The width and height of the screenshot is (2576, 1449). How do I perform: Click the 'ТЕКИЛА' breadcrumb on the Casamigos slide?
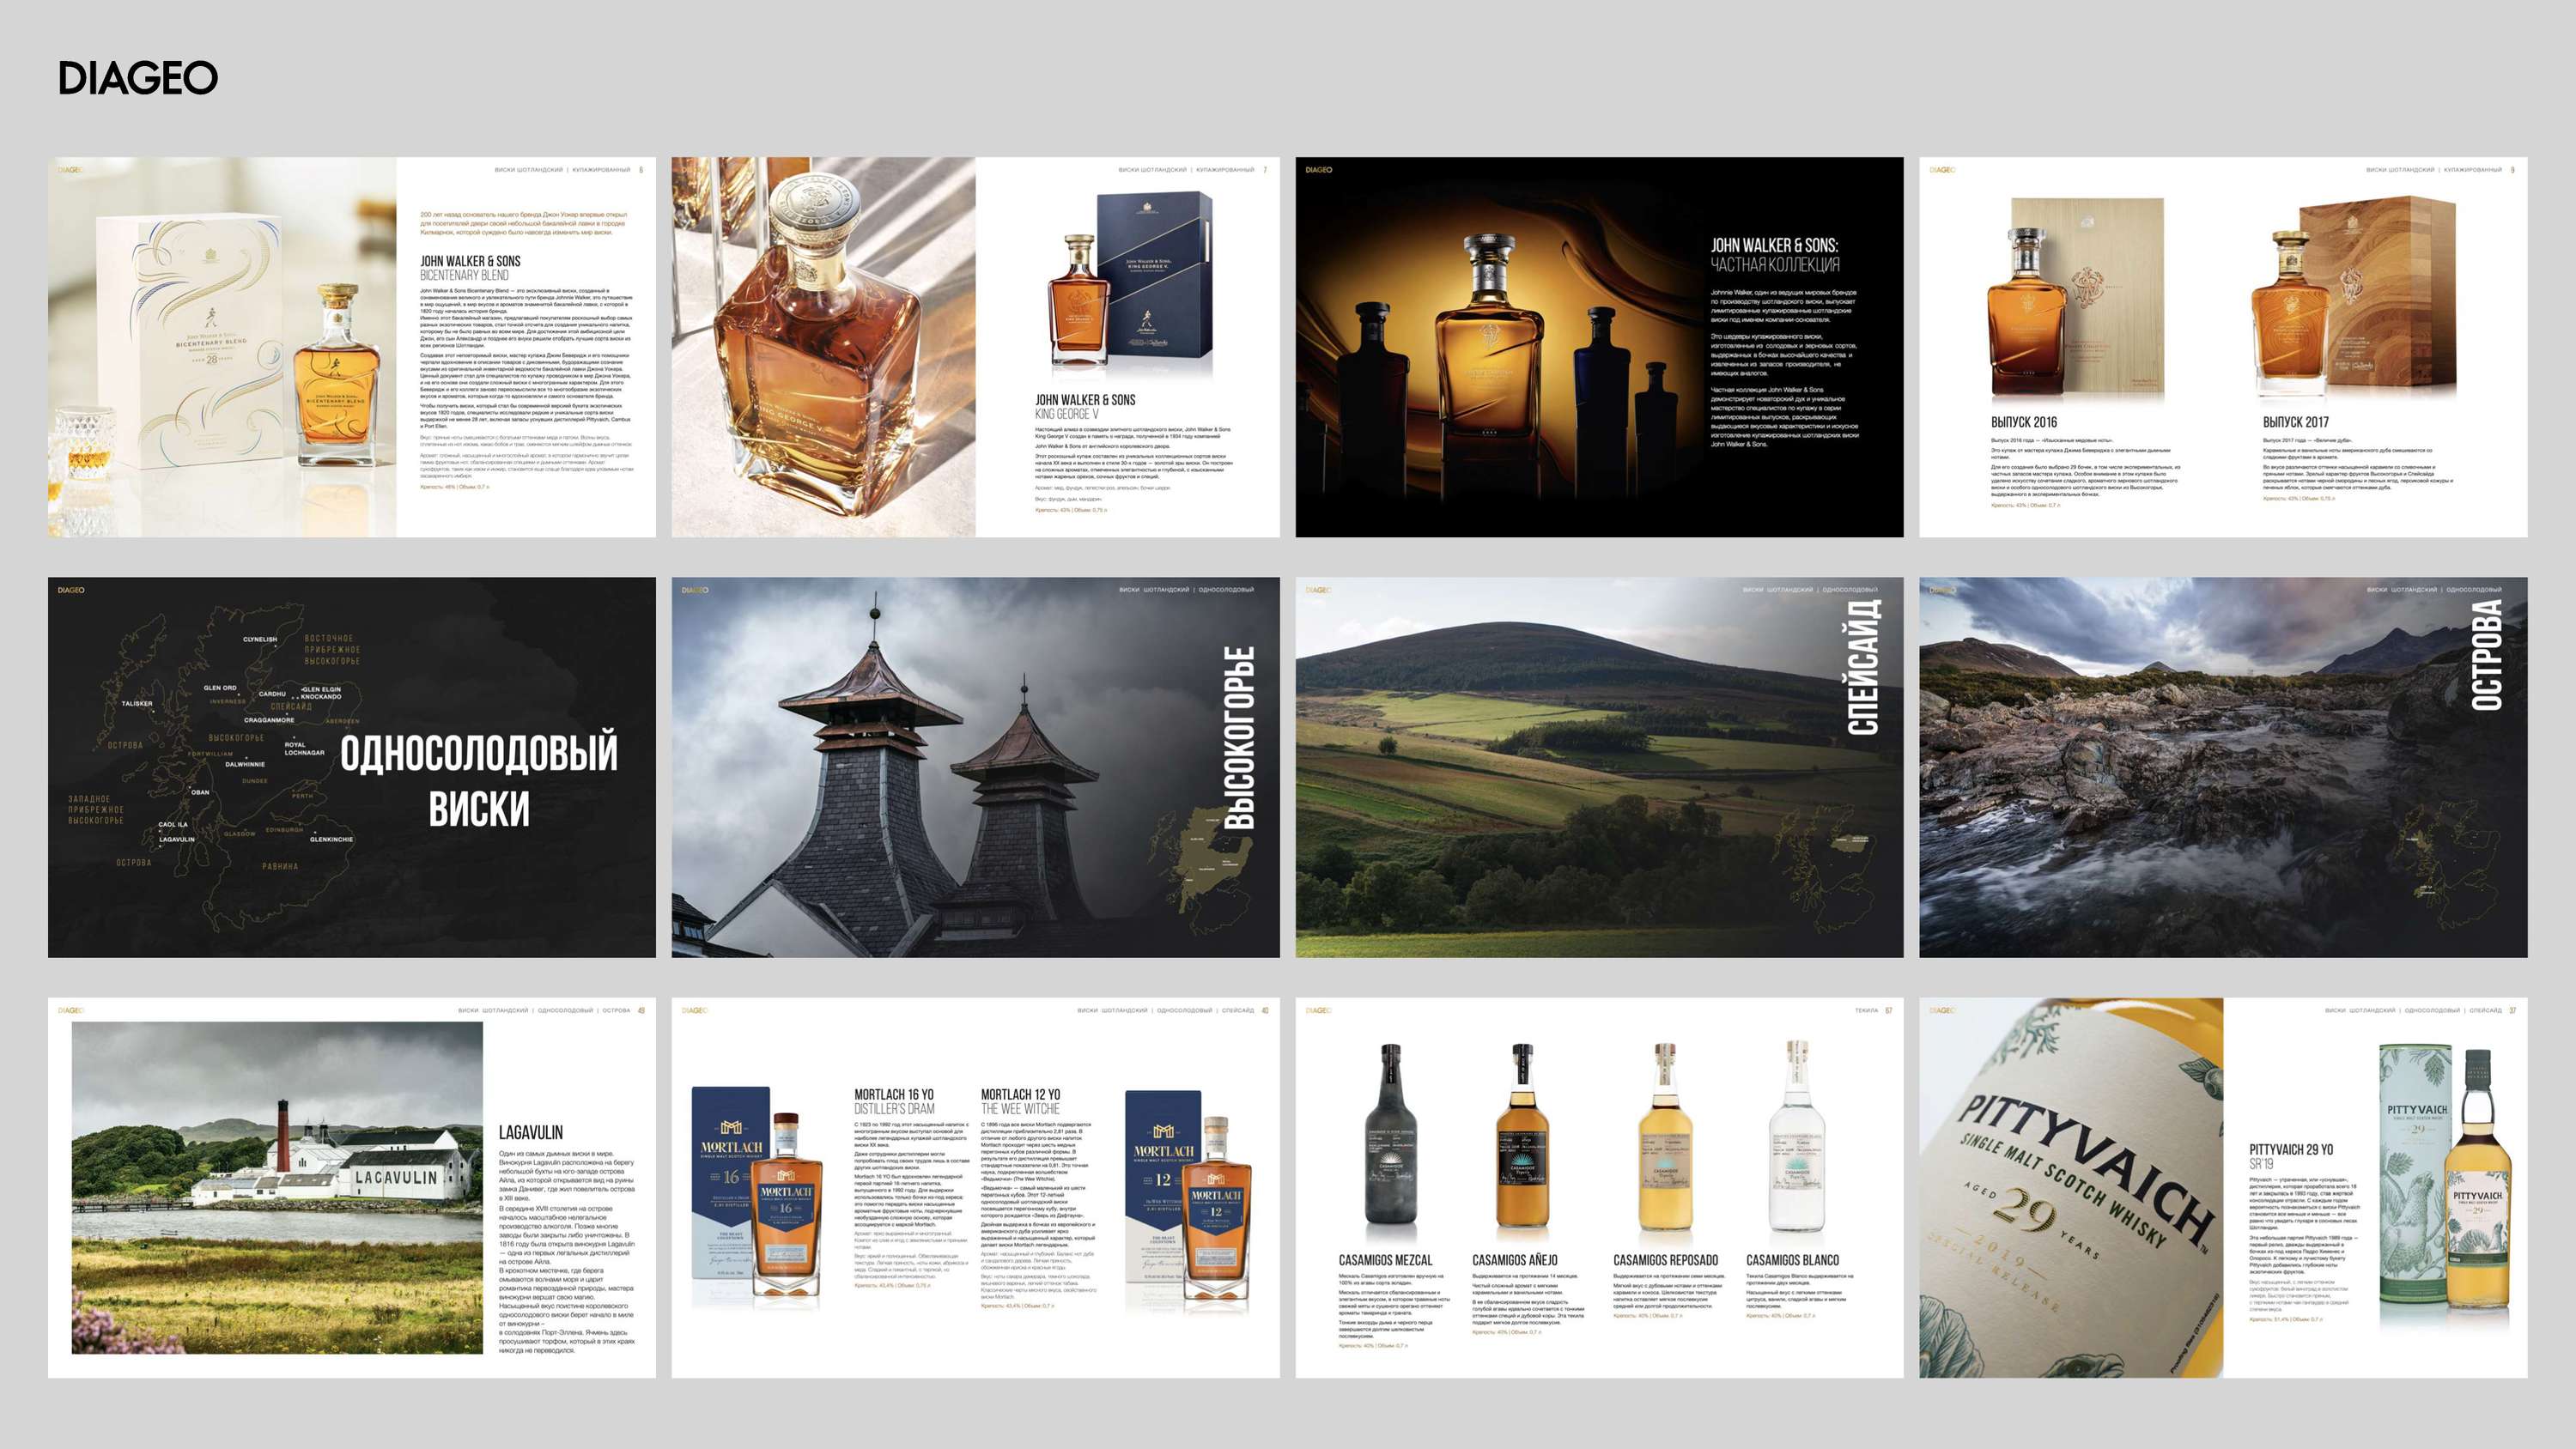(x=1866, y=1011)
